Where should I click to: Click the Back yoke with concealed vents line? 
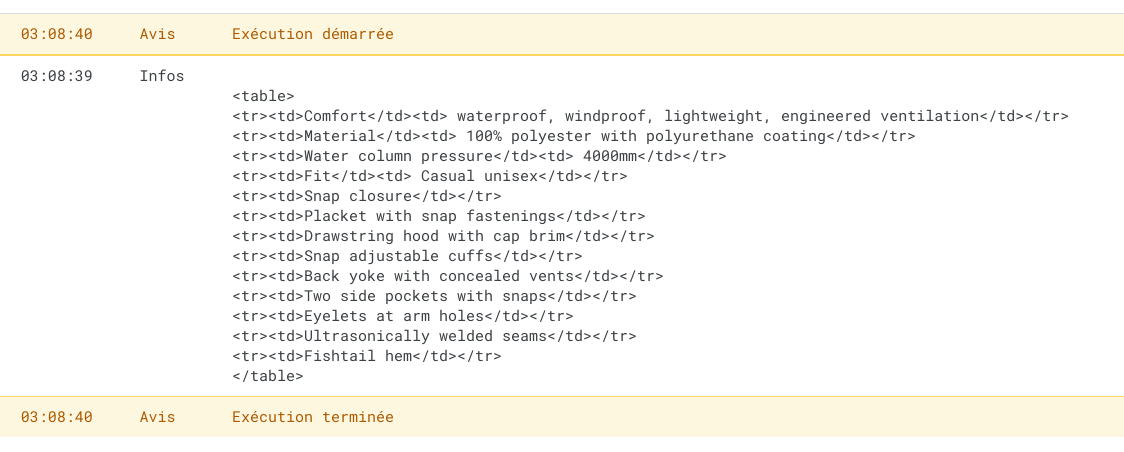tap(447, 276)
